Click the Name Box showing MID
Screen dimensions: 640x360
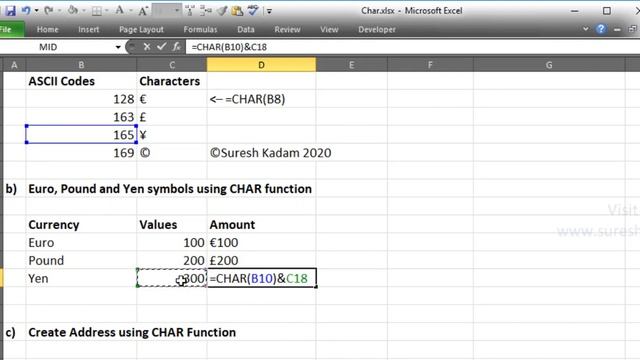point(57,47)
